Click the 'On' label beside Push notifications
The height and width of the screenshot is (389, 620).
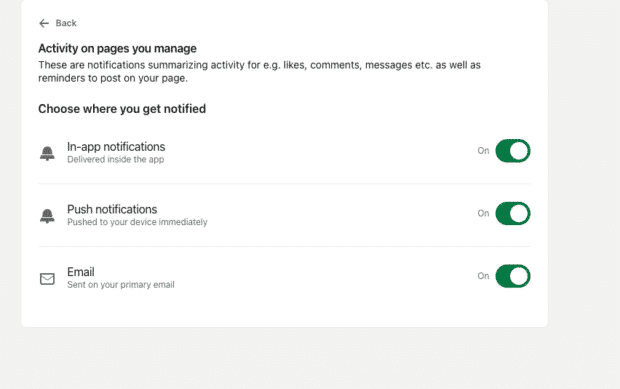483,213
